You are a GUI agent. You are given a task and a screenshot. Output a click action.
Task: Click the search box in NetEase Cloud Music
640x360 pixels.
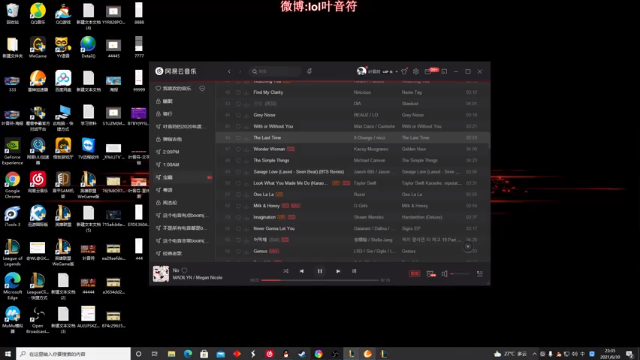coord(275,71)
